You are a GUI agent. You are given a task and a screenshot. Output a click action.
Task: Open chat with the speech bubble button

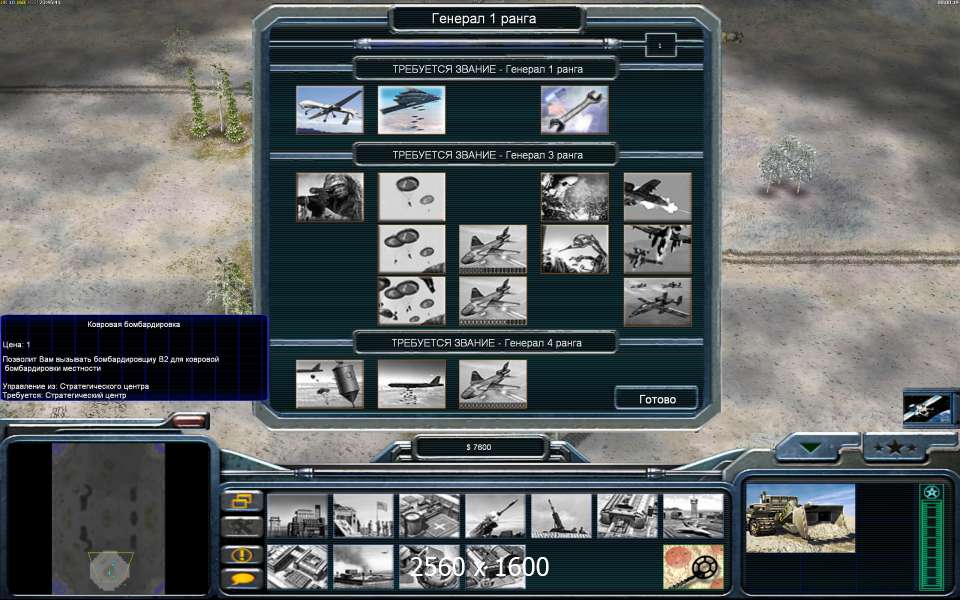242,579
